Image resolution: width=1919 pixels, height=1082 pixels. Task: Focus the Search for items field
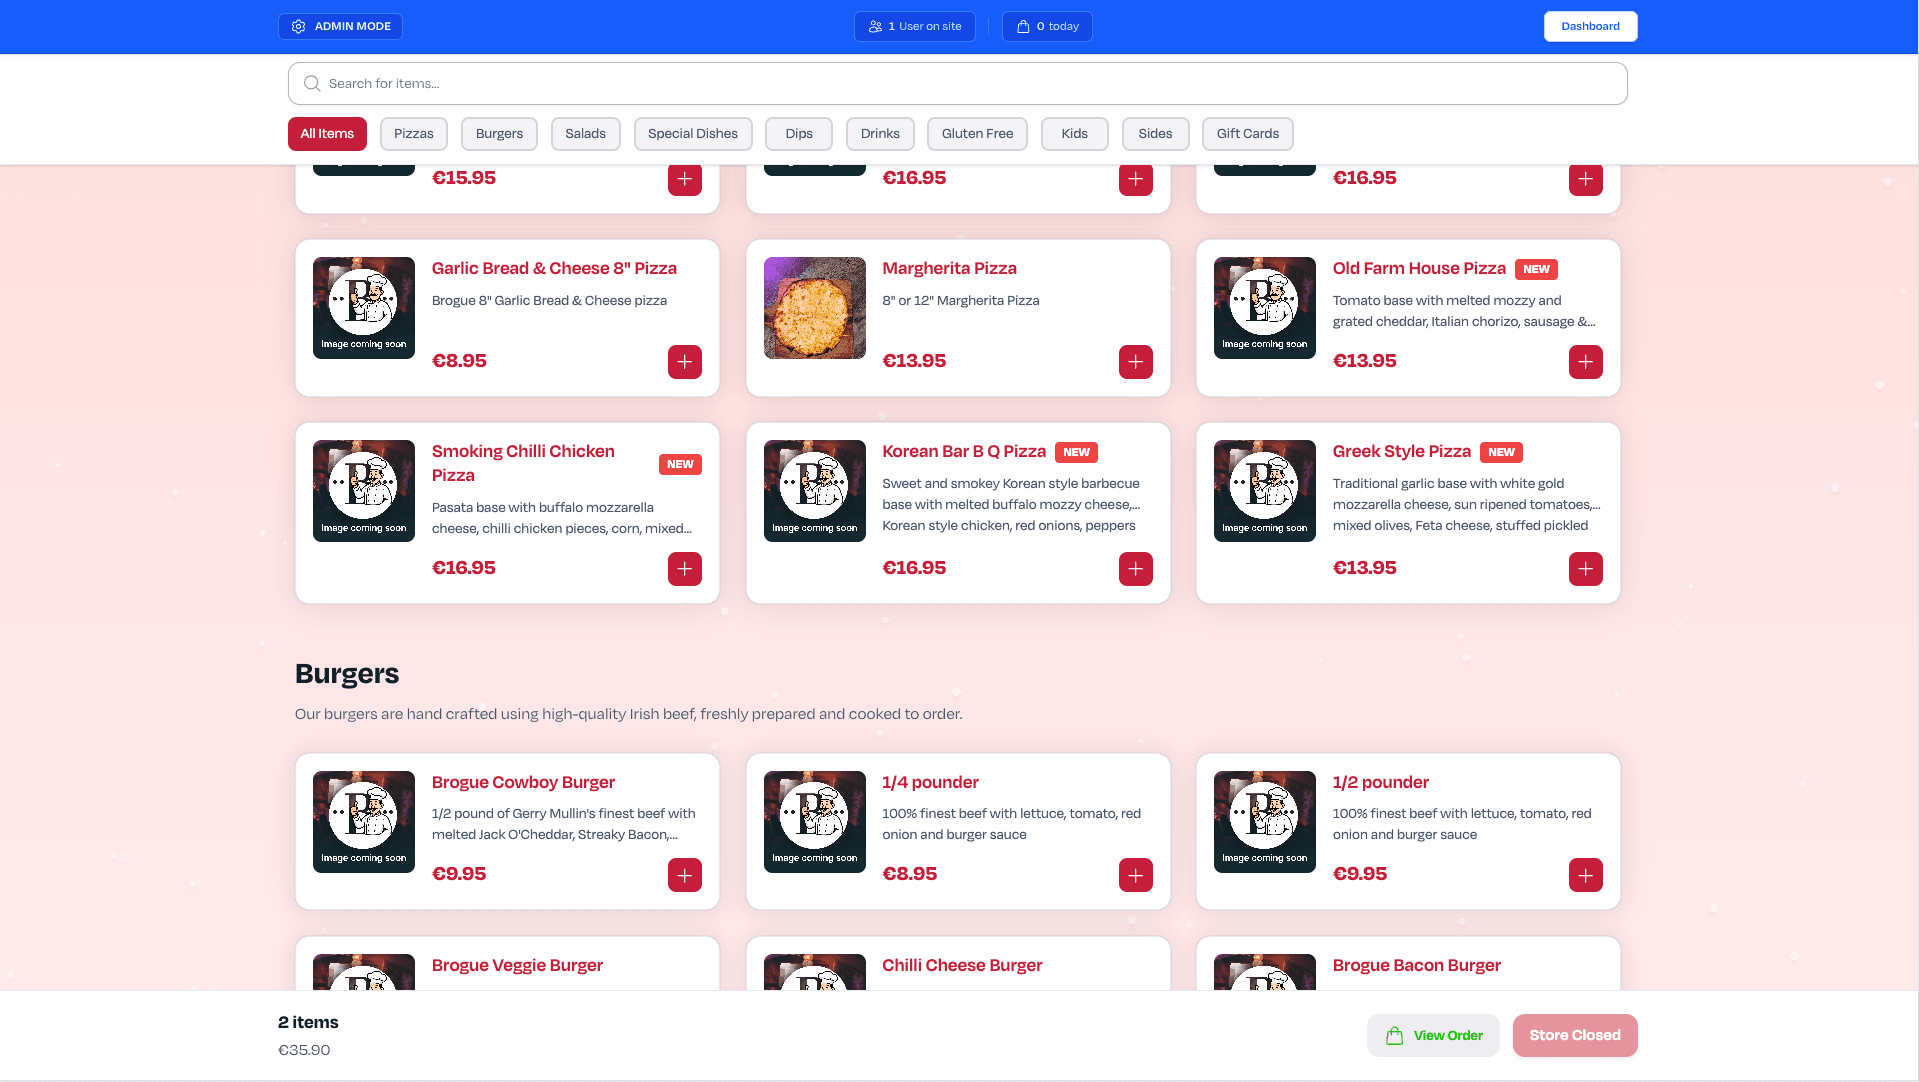pyautogui.click(x=957, y=84)
